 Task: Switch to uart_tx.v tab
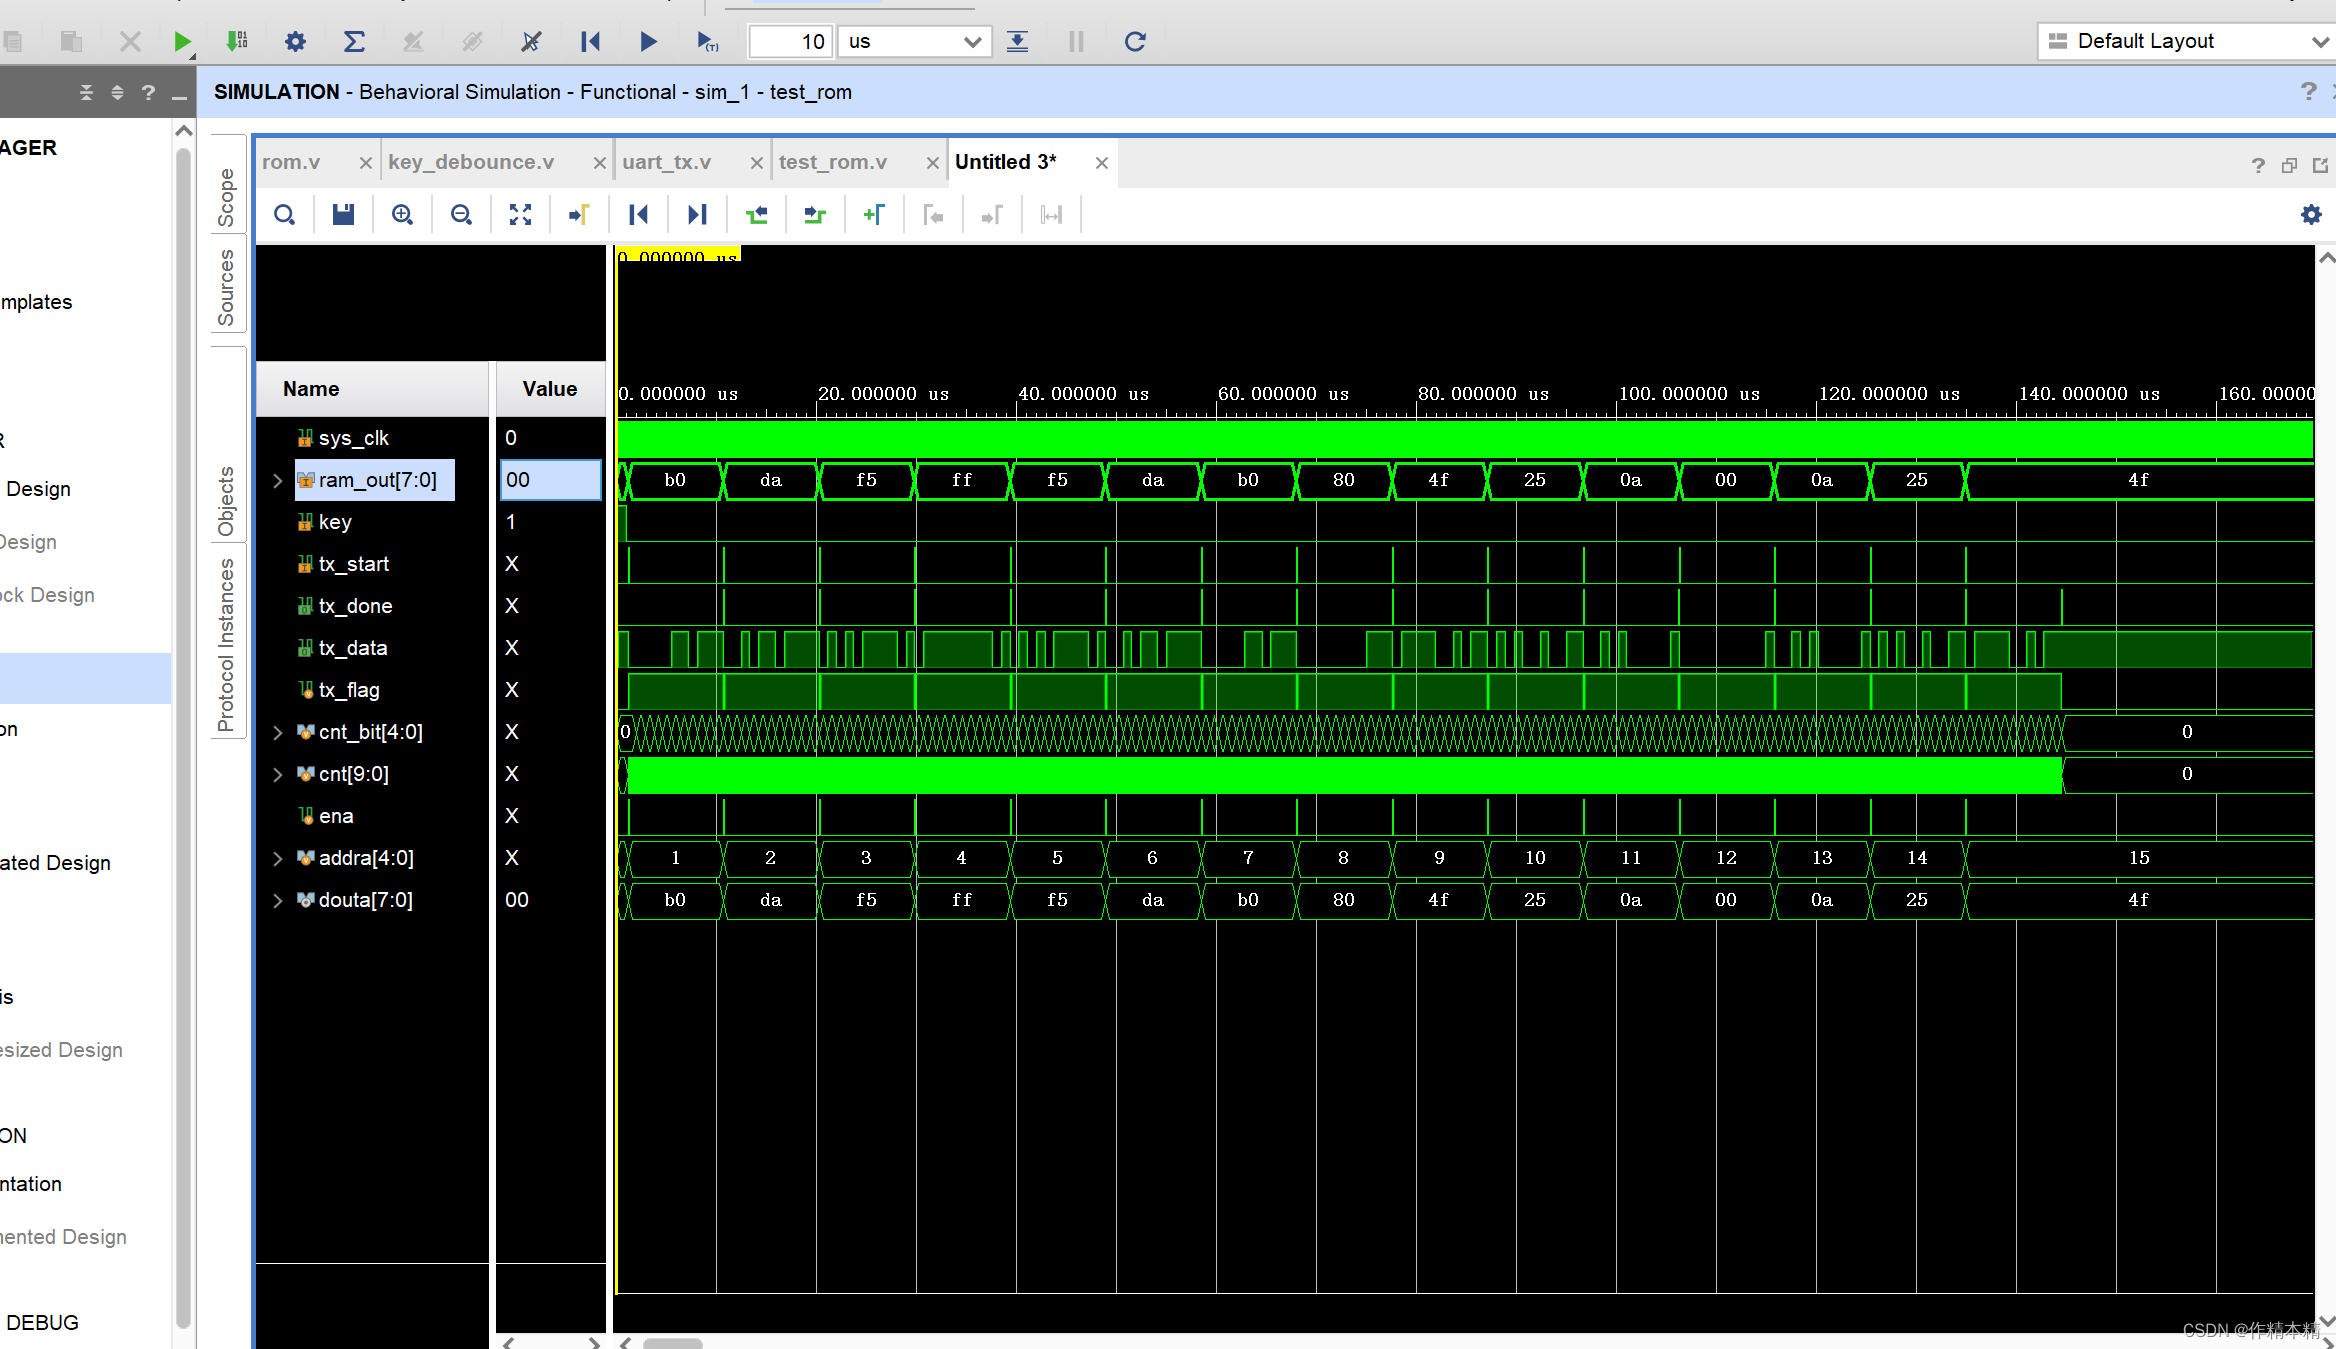(667, 162)
